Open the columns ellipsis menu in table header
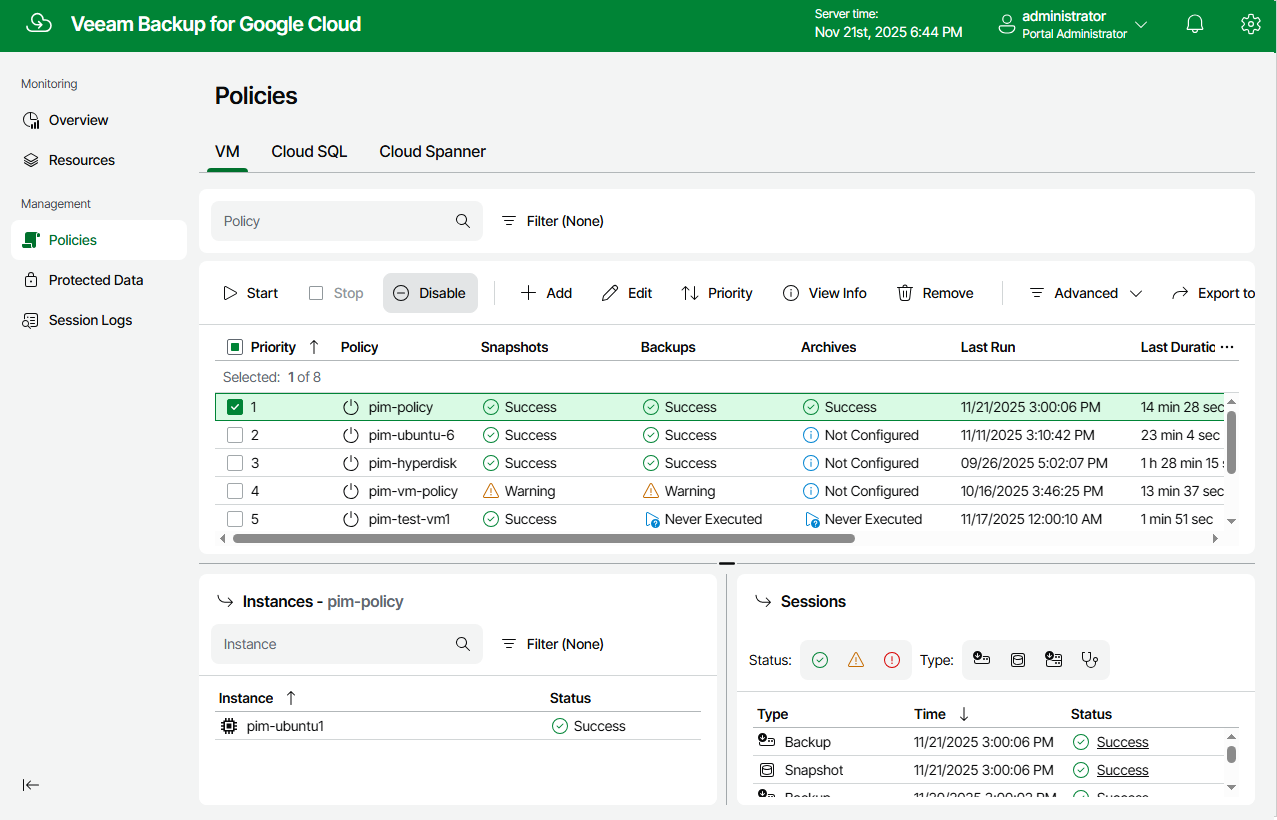This screenshot has height=820, width=1277. (x=1227, y=347)
